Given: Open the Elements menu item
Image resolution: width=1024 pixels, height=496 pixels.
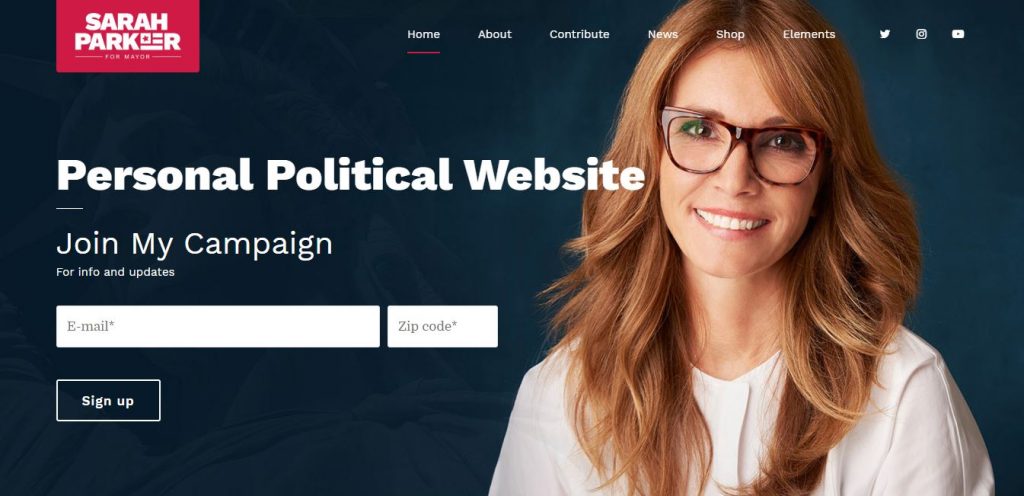Looking at the screenshot, I should (x=808, y=34).
